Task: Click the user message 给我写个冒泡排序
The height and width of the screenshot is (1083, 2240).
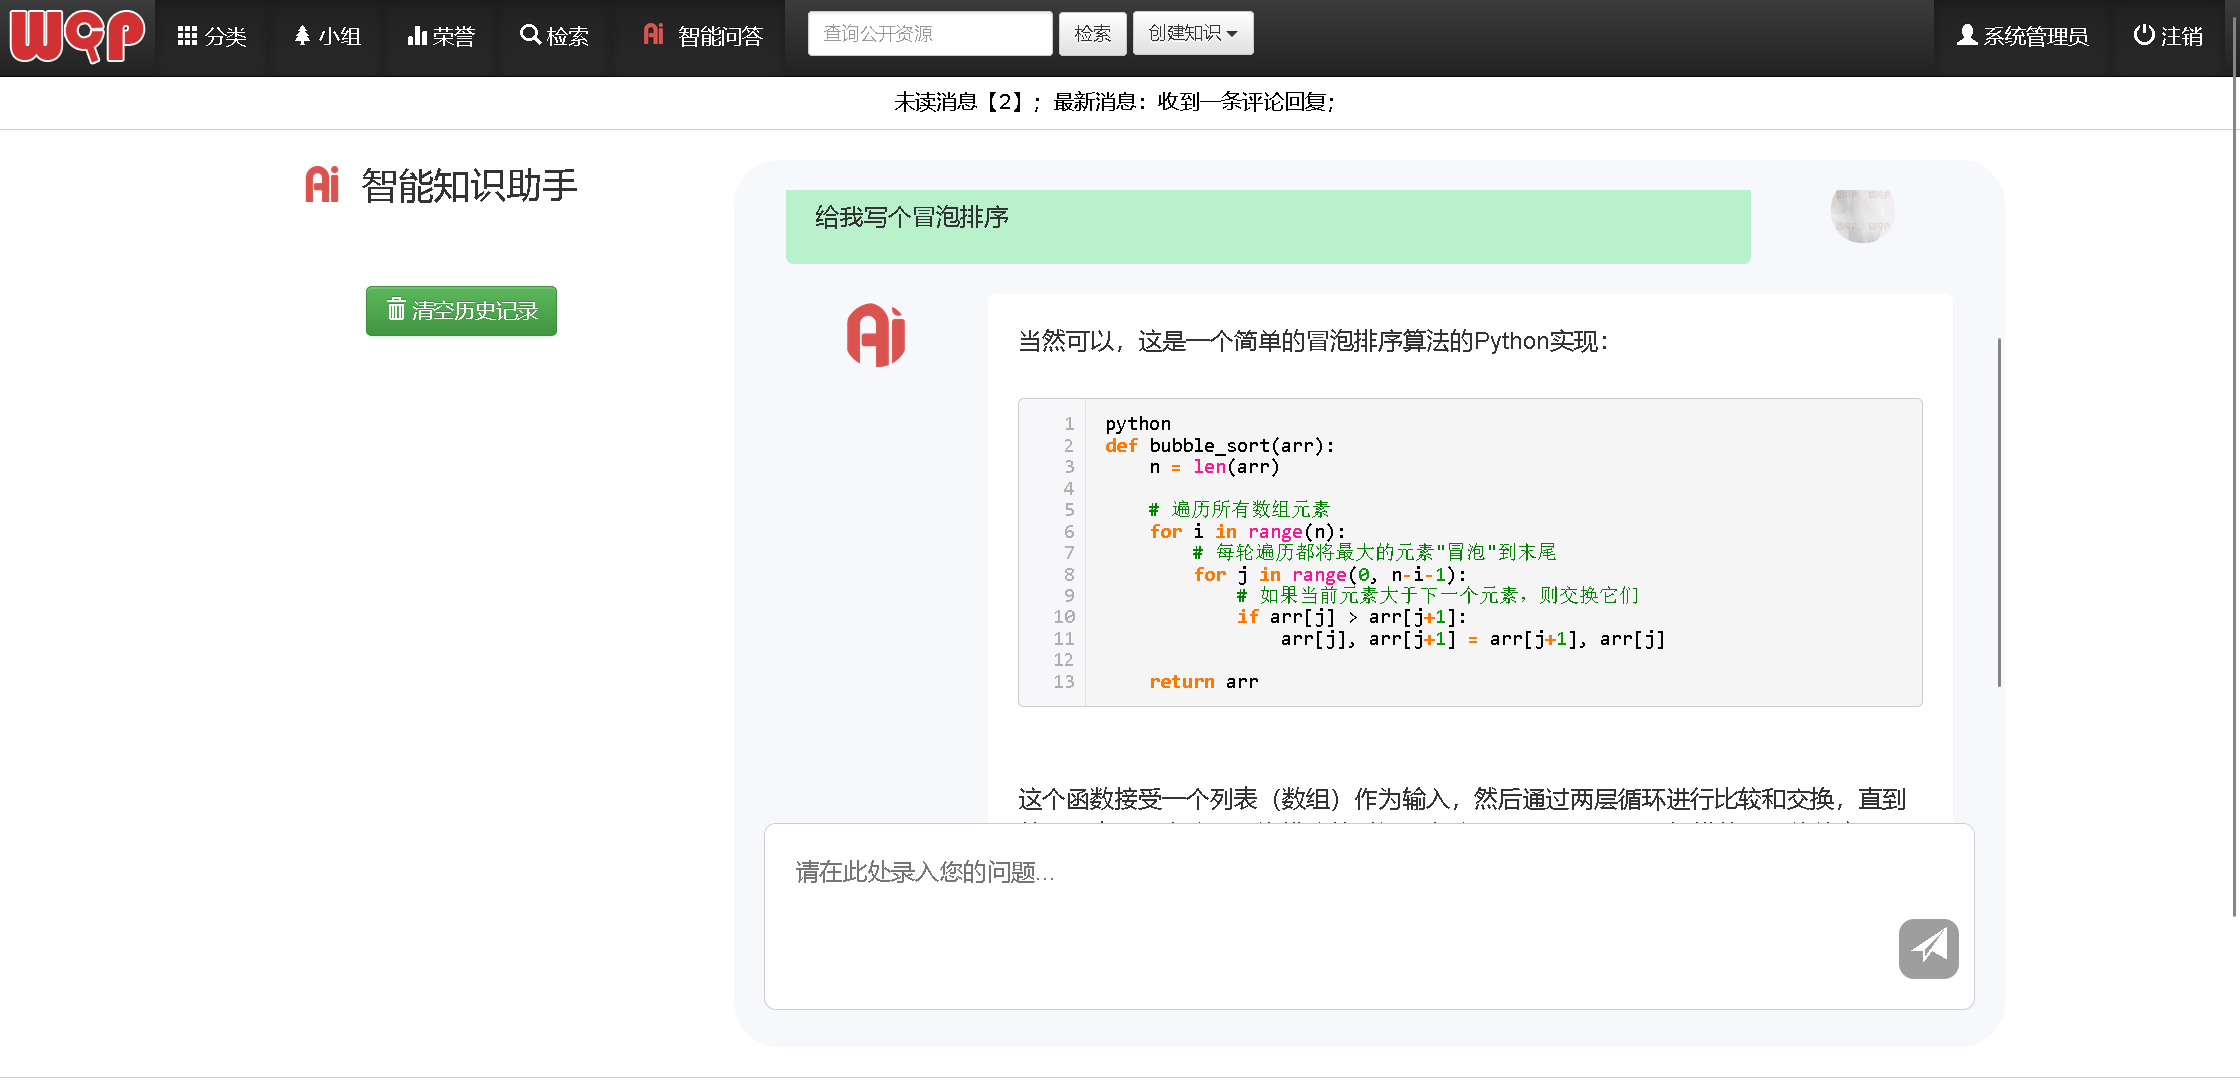Action: (x=1268, y=226)
